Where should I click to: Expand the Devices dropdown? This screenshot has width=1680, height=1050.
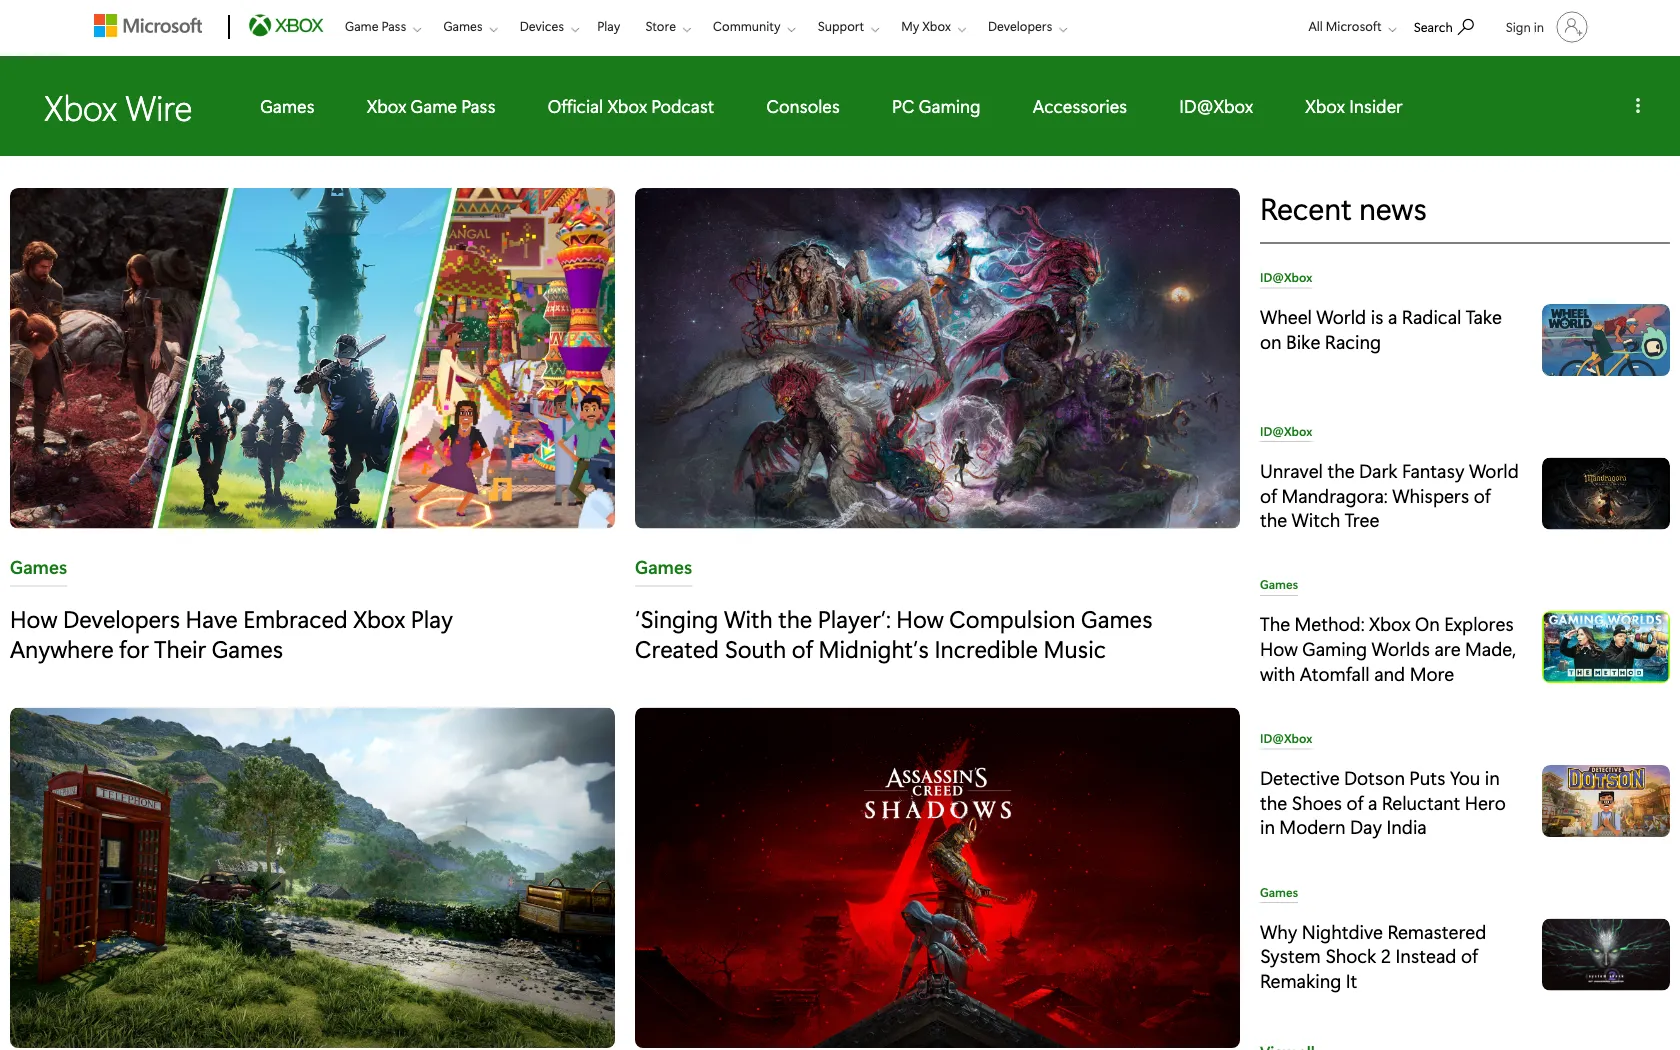549,27
